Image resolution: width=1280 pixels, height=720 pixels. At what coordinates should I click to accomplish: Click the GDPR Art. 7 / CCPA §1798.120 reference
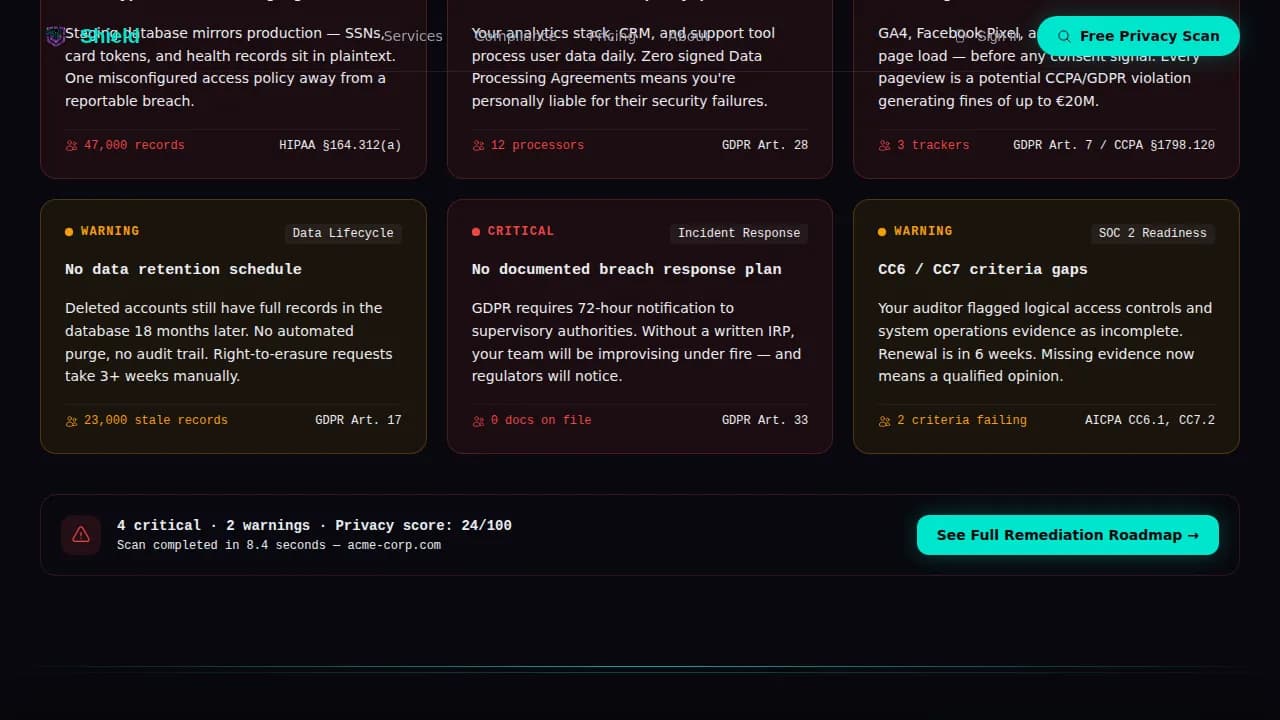(x=1114, y=145)
